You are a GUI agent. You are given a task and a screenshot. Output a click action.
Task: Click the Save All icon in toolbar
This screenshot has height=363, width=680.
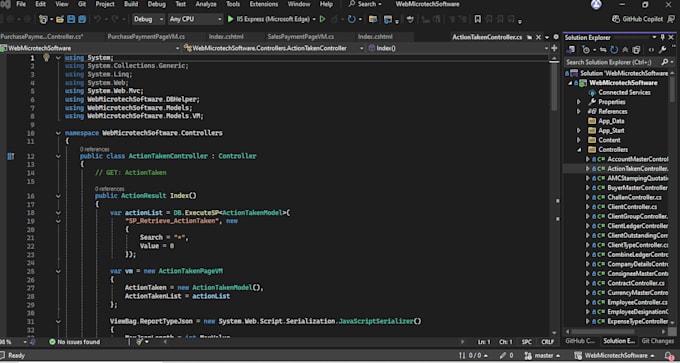tap(82, 19)
